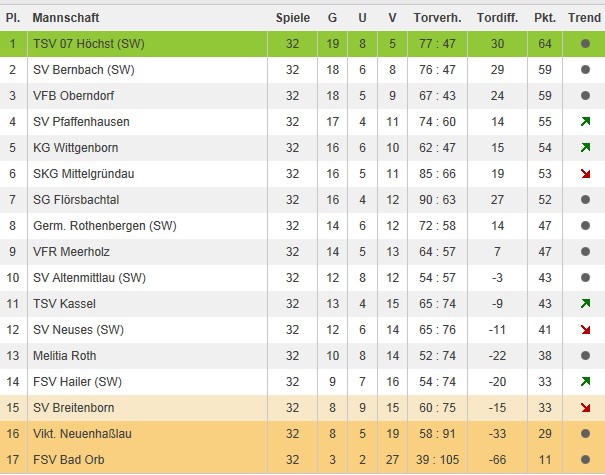
Task: Click the green up arrow for SV Pfaffenhausen
Action: click(x=584, y=122)
